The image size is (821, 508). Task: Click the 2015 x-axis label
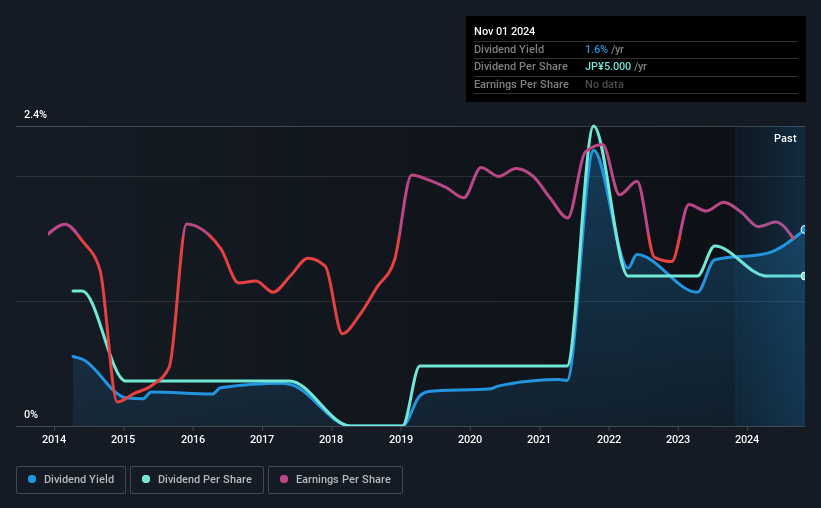[x=123, y=439]
